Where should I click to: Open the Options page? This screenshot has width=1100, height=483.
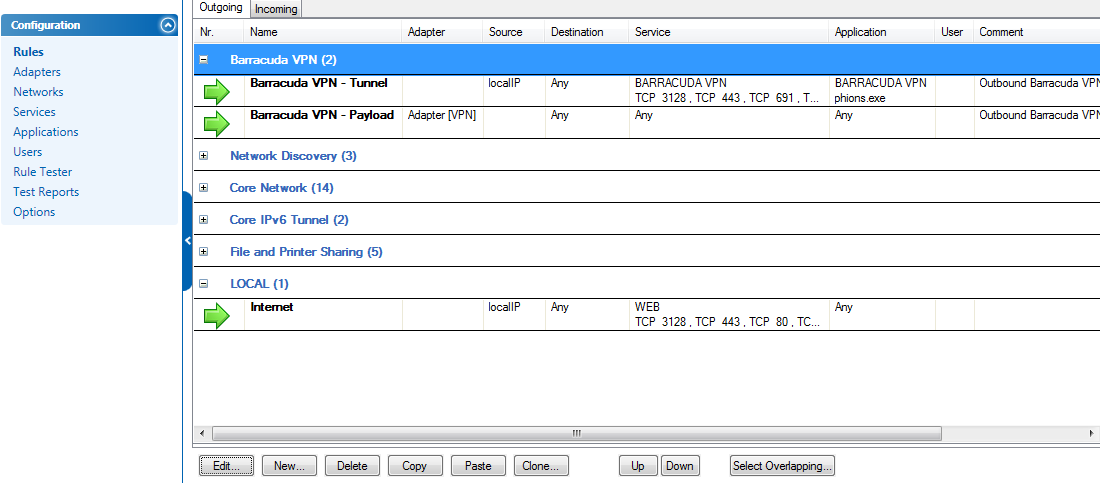pyautogui.click(x=34, y=212)
